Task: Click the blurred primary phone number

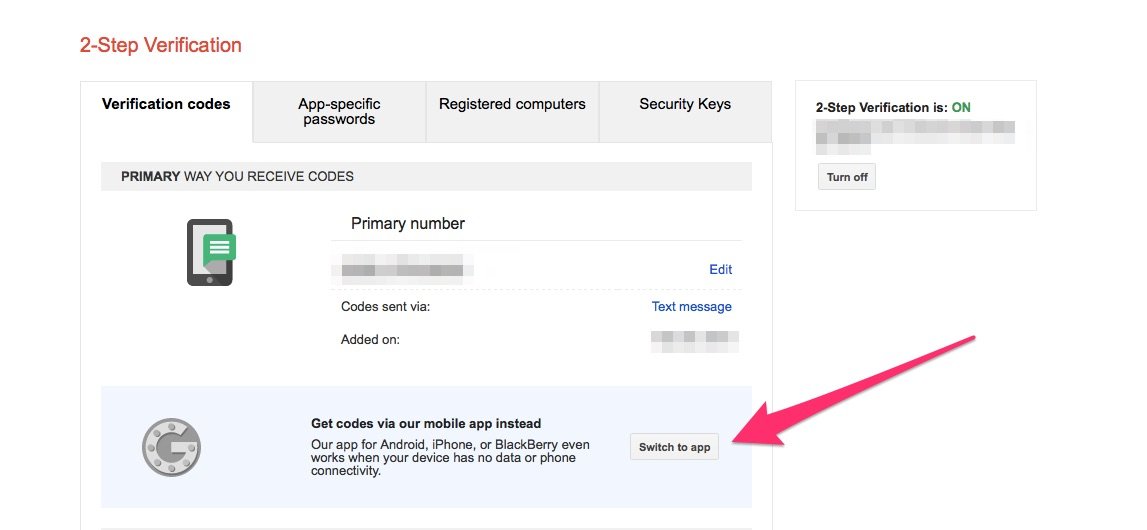Action: 407,268
